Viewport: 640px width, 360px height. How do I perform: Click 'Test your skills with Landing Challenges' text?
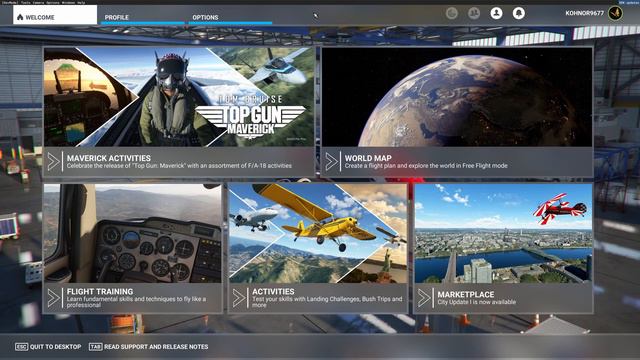click(x=327, y=302)
